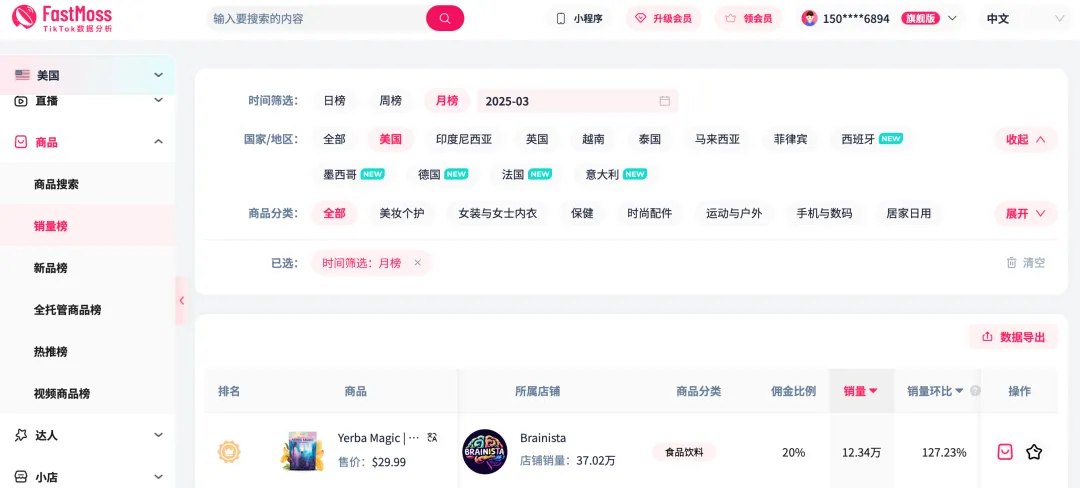
Task: Expand product categories with 展开
Action: (1026, 213)
